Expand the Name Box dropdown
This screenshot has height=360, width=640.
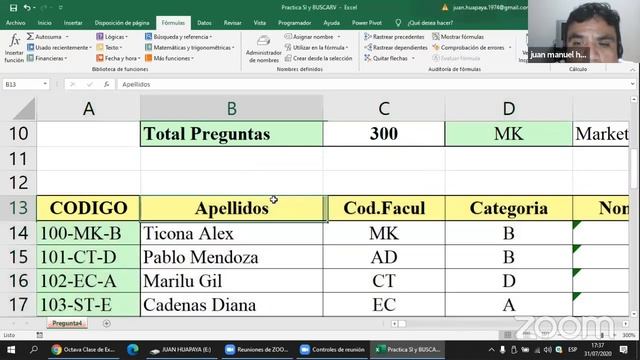[x=45, y=84]
